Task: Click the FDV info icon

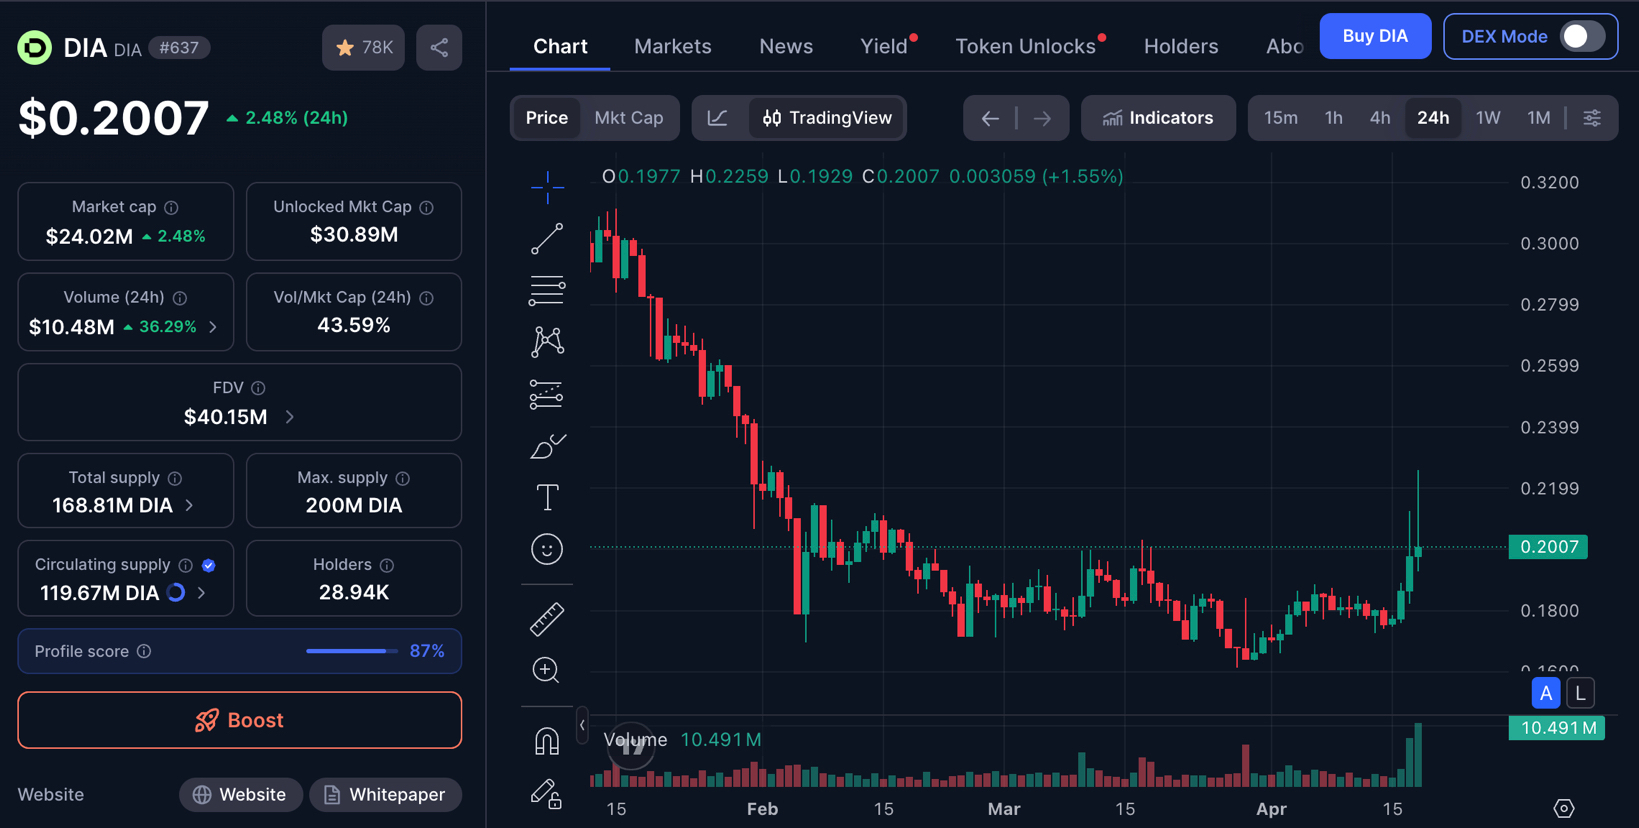Action: pos(258,388)
